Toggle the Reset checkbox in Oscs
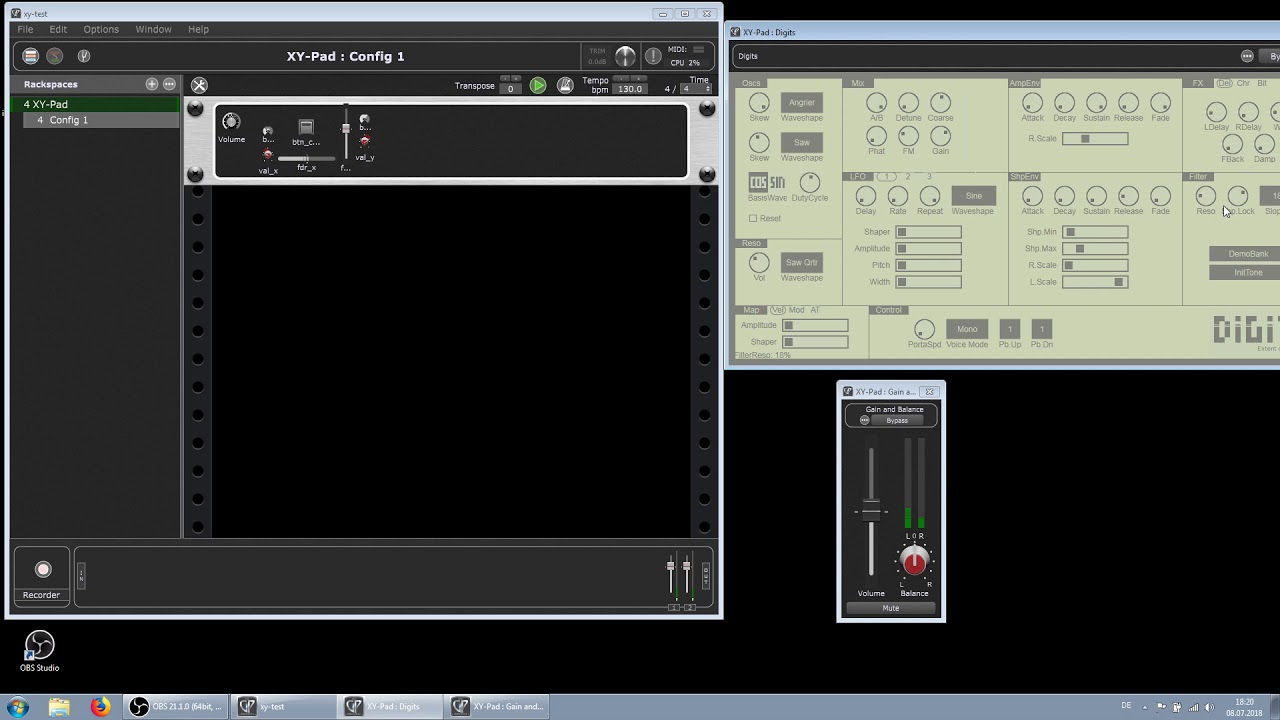The image size is (1280, 720). (x=753, y=218)
